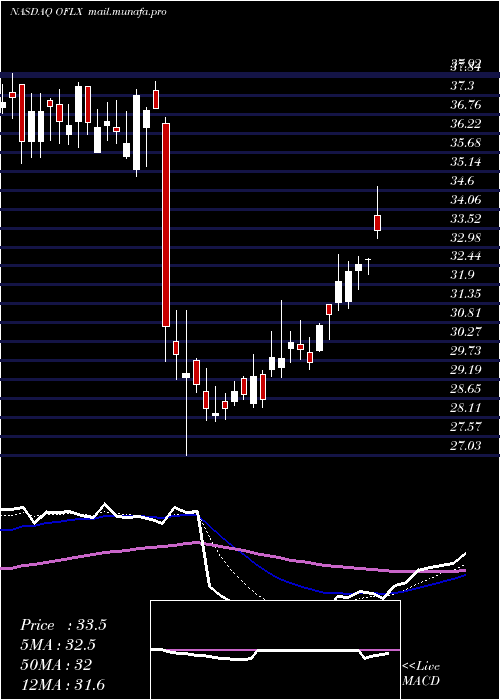Viewport: 500px width, 700px height.
Task: Click the 35.14 price axis label
Action: point(466,162)
